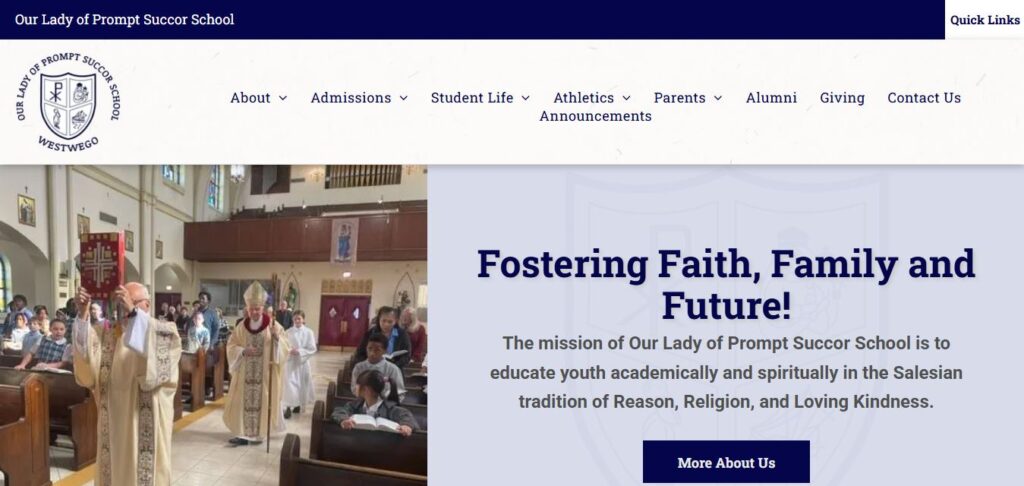This screenshot has height=486, width=1024.
Task: Open the Admissions menu
Action: click(350, 98)
